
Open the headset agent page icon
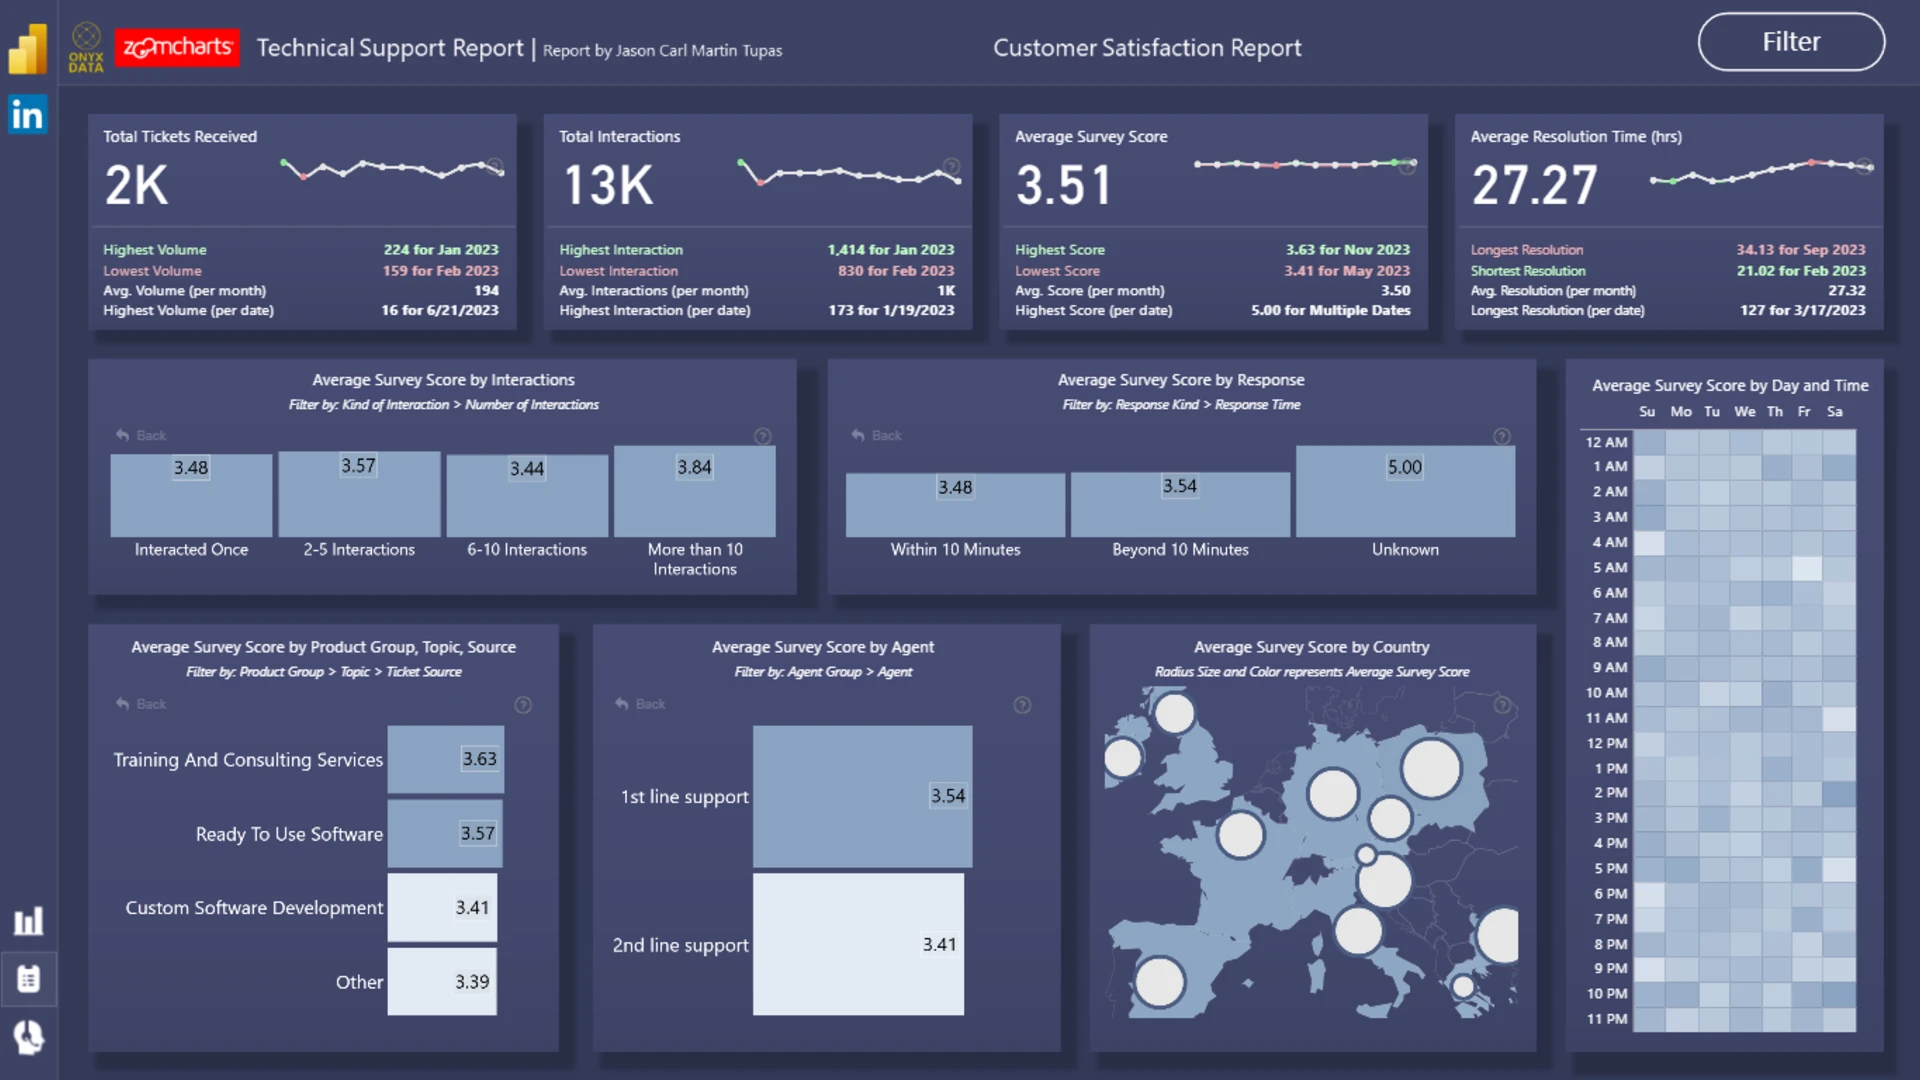pos(28,1037)
